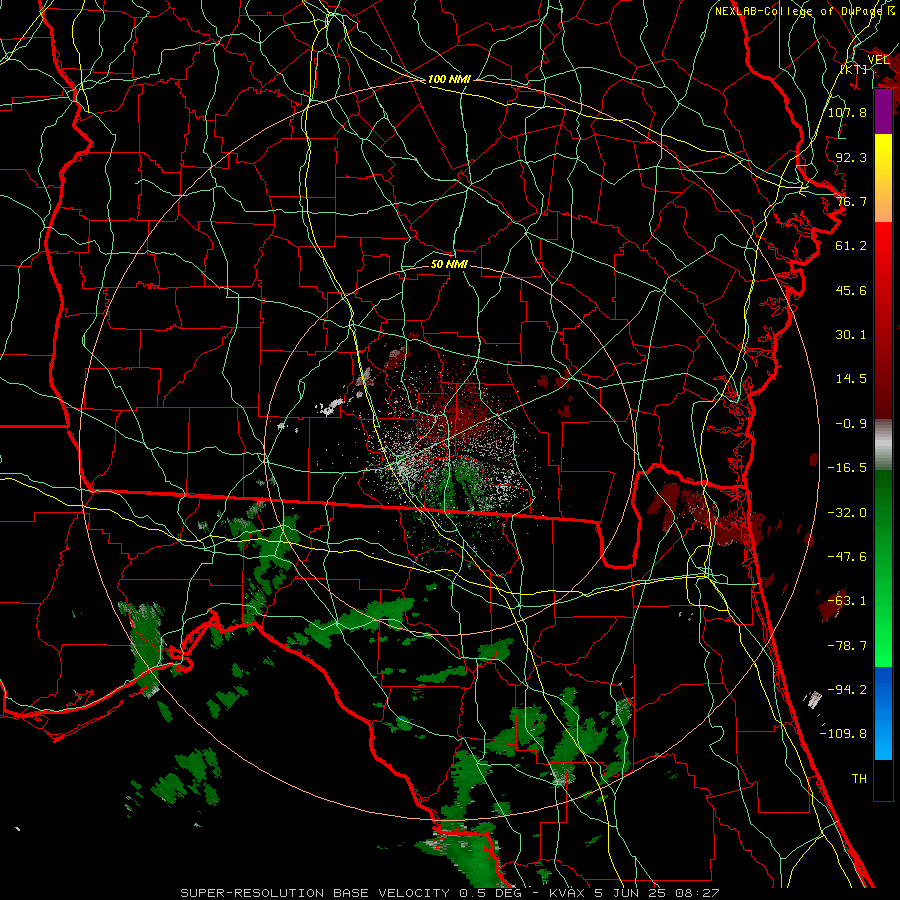Viewport: 900px width, 900px height.
Task: Select the -16.5 value on velocity scale
Action: tap(847, 468)
